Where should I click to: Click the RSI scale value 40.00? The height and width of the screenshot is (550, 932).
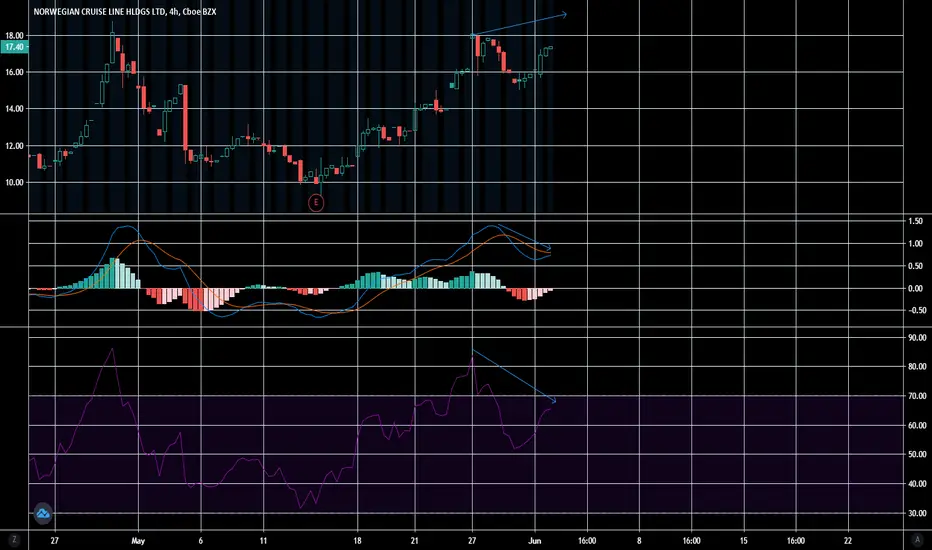(917, 484)
